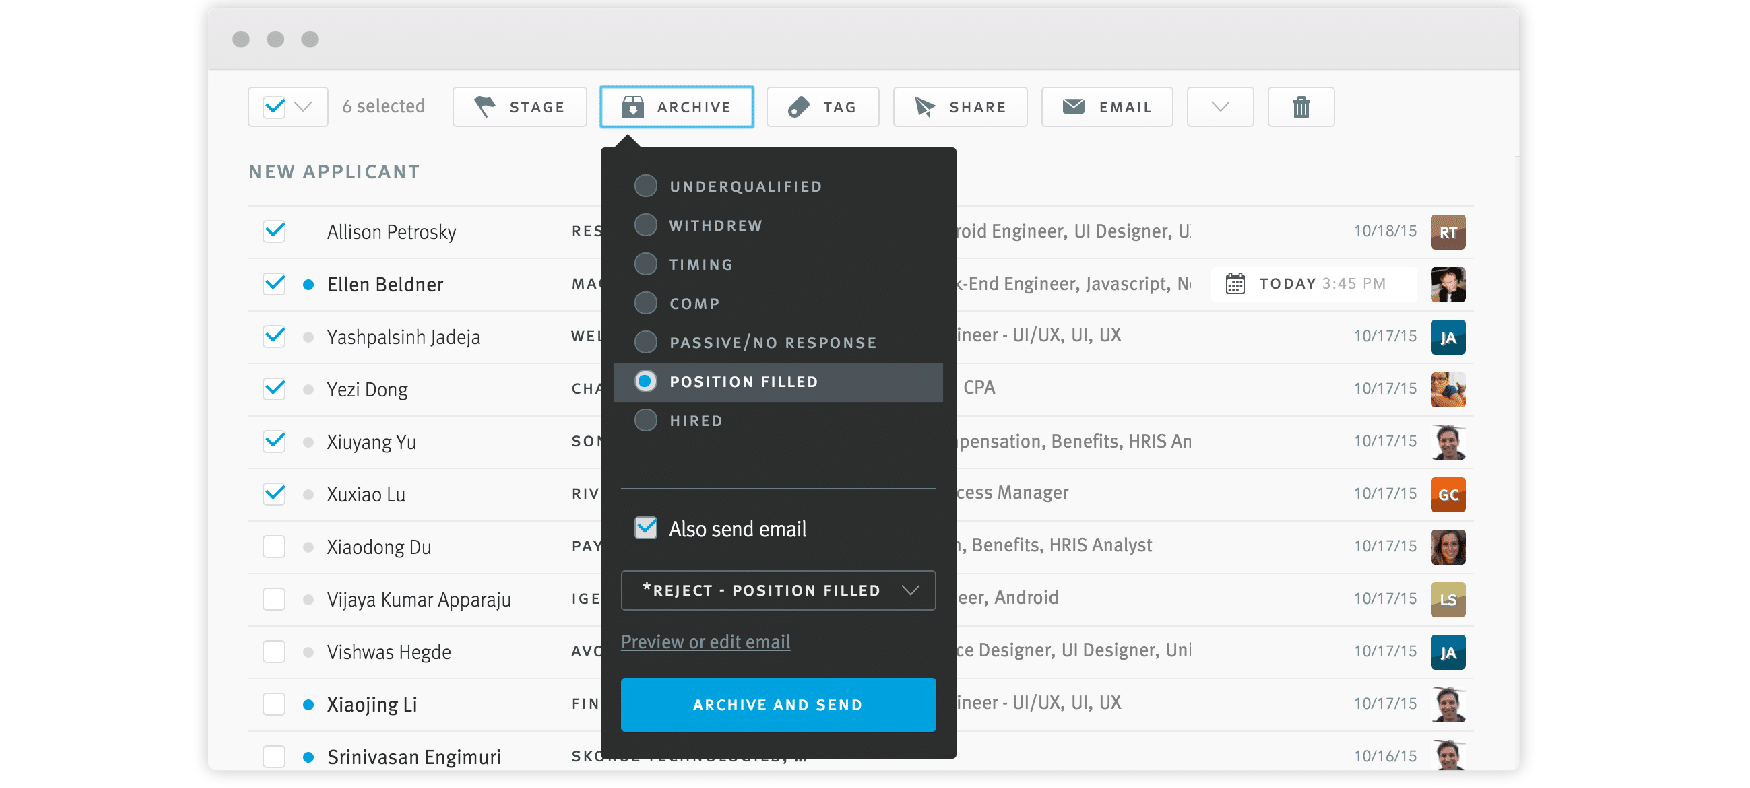Screen dimensions: 1750x788
Task: Click the Tag label icon
Action: 798,107
